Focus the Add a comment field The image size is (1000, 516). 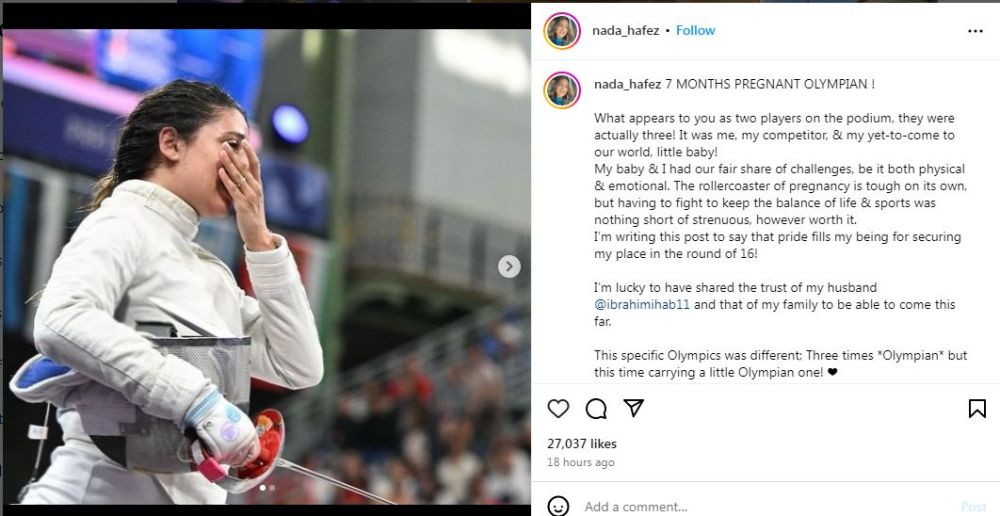[765, 507]
